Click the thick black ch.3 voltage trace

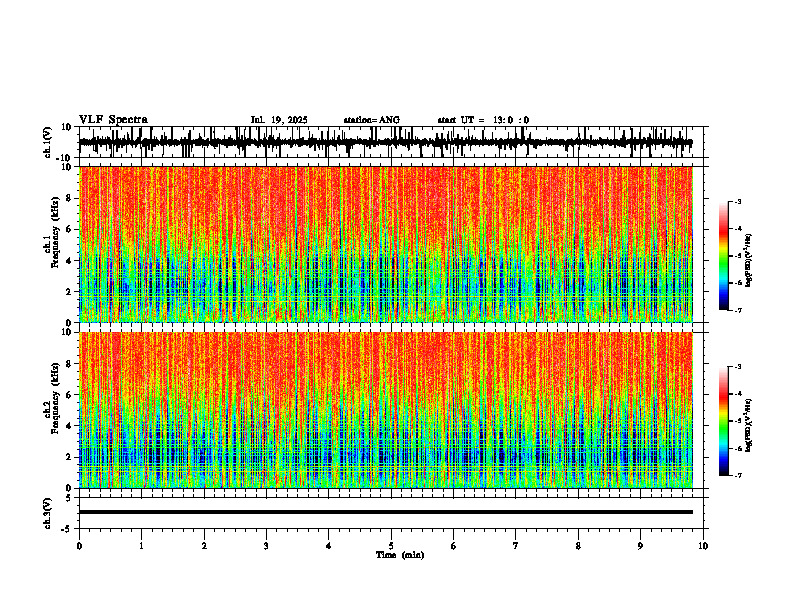[x=385, y=512]
